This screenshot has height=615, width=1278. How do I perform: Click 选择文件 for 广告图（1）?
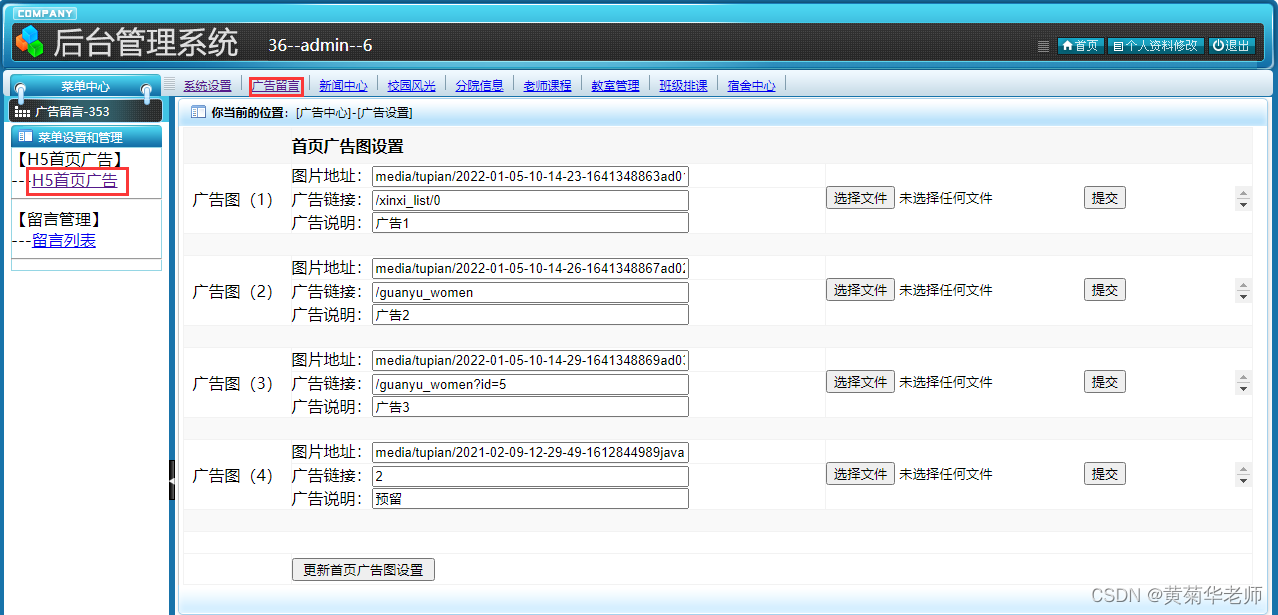pyautogui.click(x=860, y=198)
